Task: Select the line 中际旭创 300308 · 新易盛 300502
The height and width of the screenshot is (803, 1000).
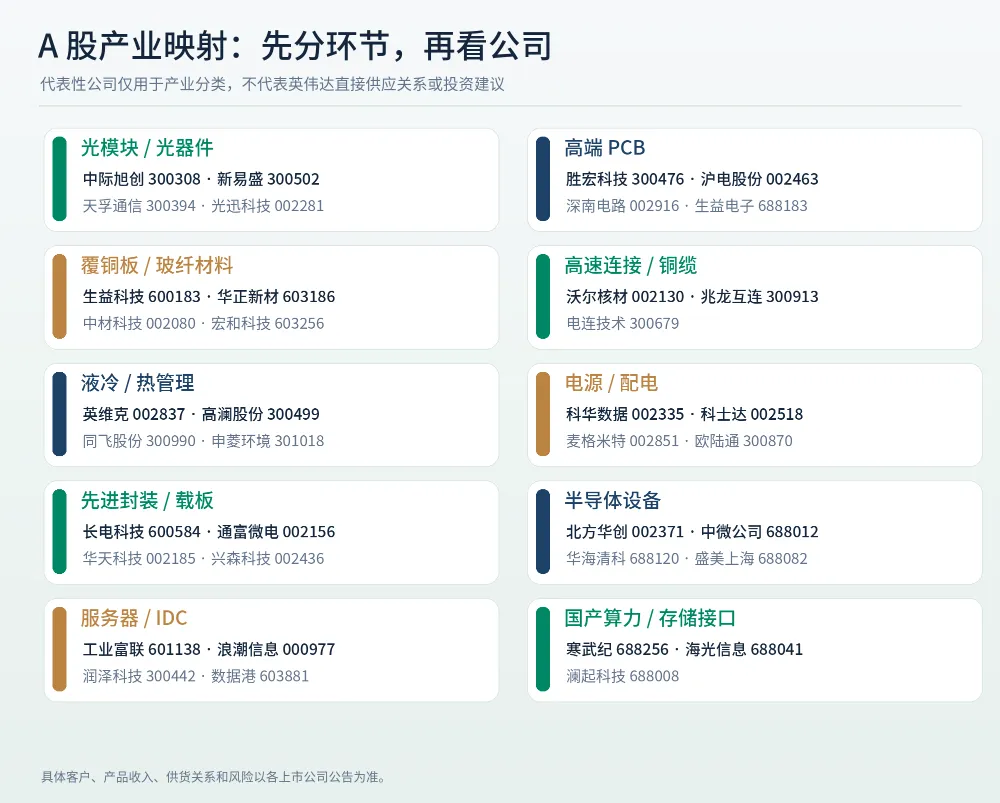Action: (x=201, y=179)
